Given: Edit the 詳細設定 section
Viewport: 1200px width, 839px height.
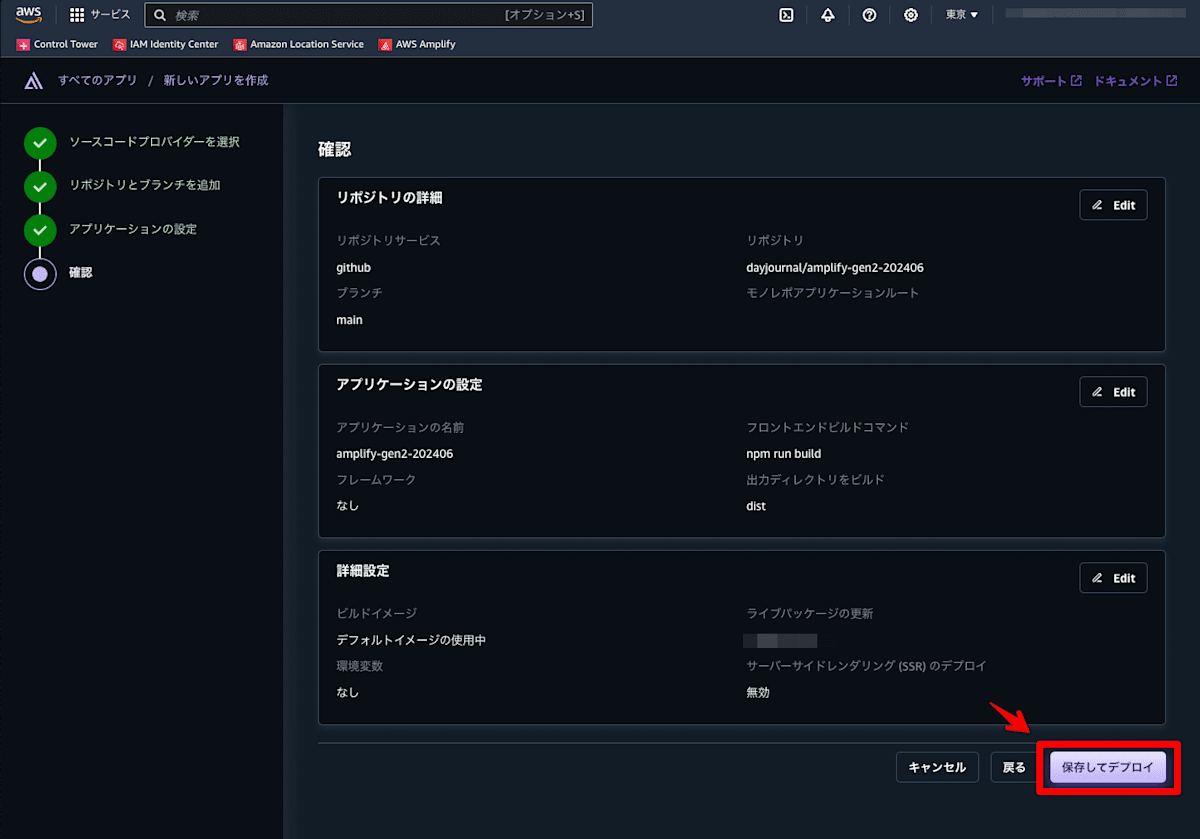Looking at the screenshot, I should tap(1113, 578).
